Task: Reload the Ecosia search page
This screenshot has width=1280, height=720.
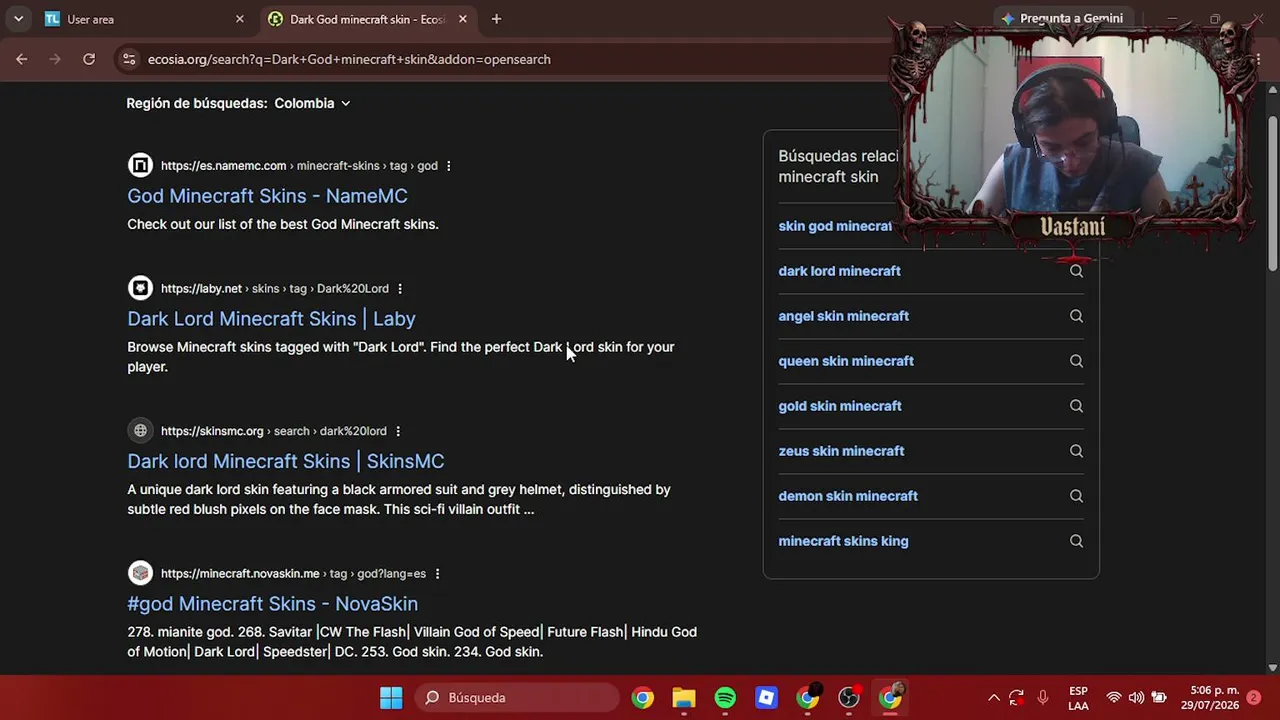Action: (89, 59)
